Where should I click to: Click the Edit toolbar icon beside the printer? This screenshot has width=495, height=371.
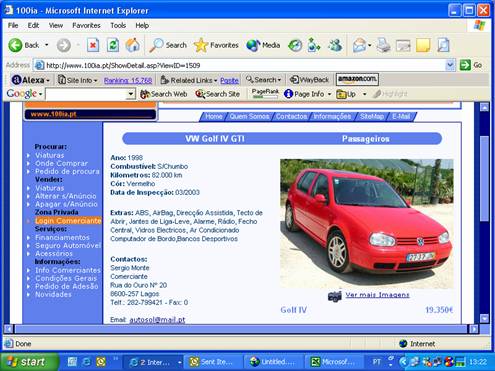point(403,45)
